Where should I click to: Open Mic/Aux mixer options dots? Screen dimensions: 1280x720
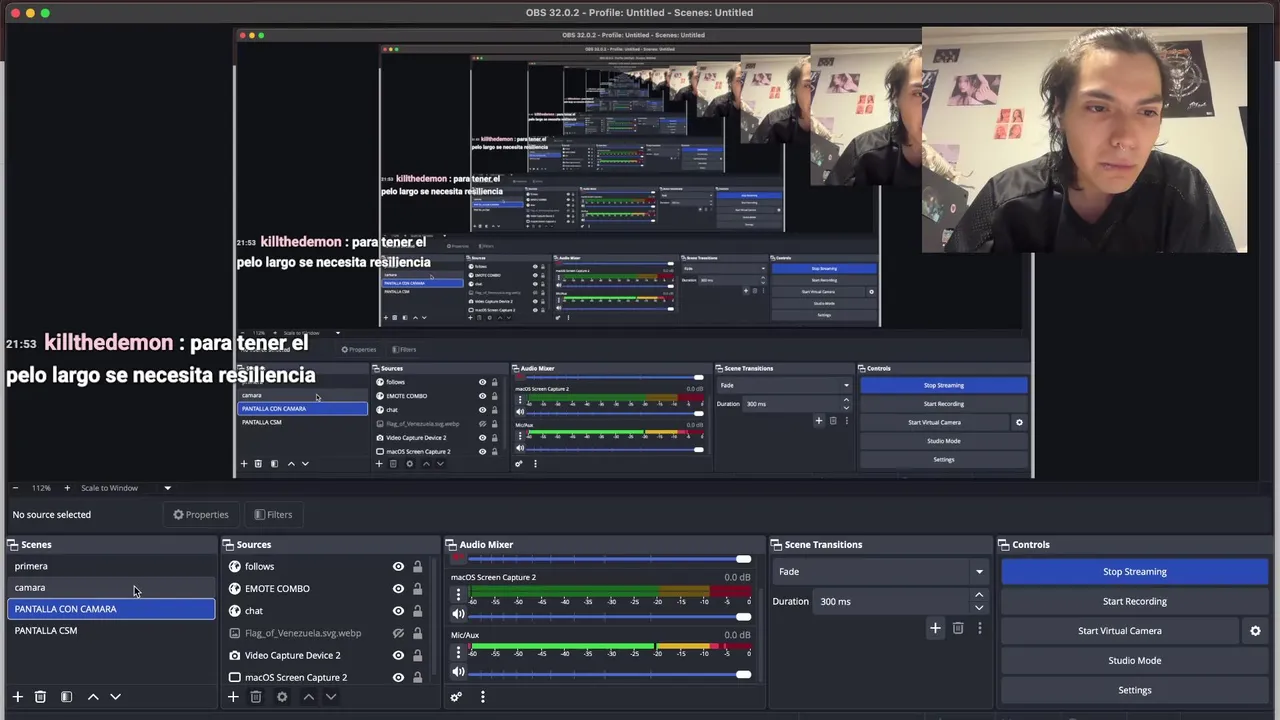[458, 652]
